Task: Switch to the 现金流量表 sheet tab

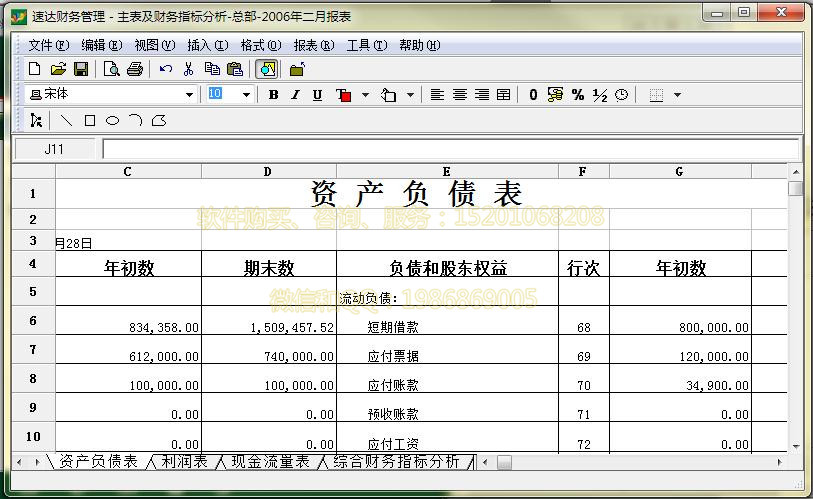Action: (x=270, y=462)
